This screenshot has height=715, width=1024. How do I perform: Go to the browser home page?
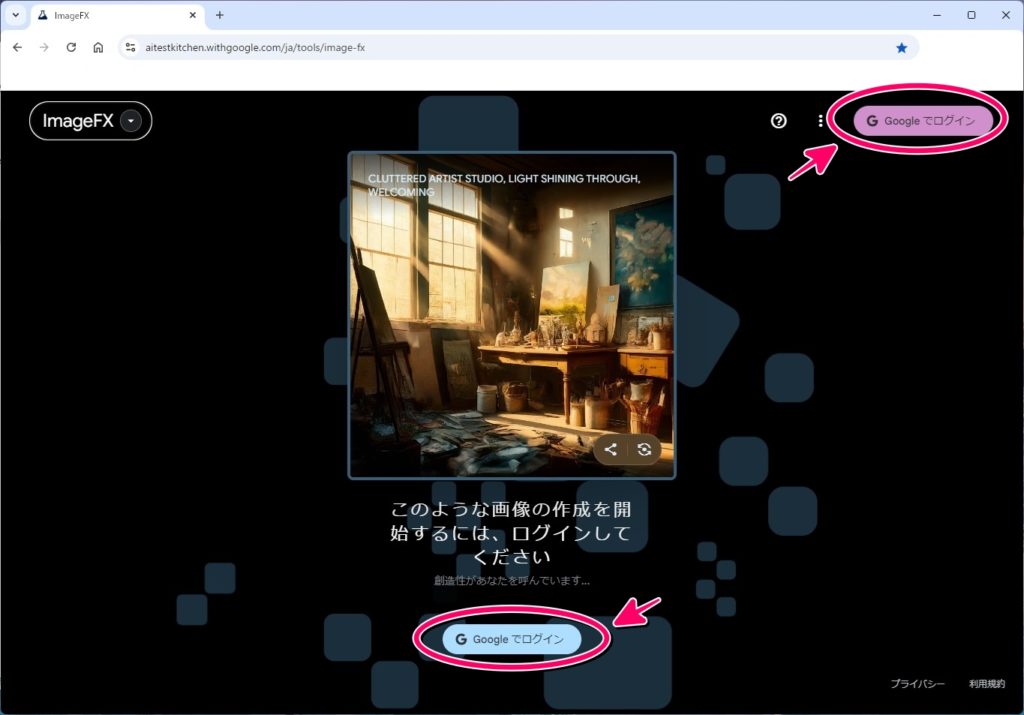click(x=98, y=47)
